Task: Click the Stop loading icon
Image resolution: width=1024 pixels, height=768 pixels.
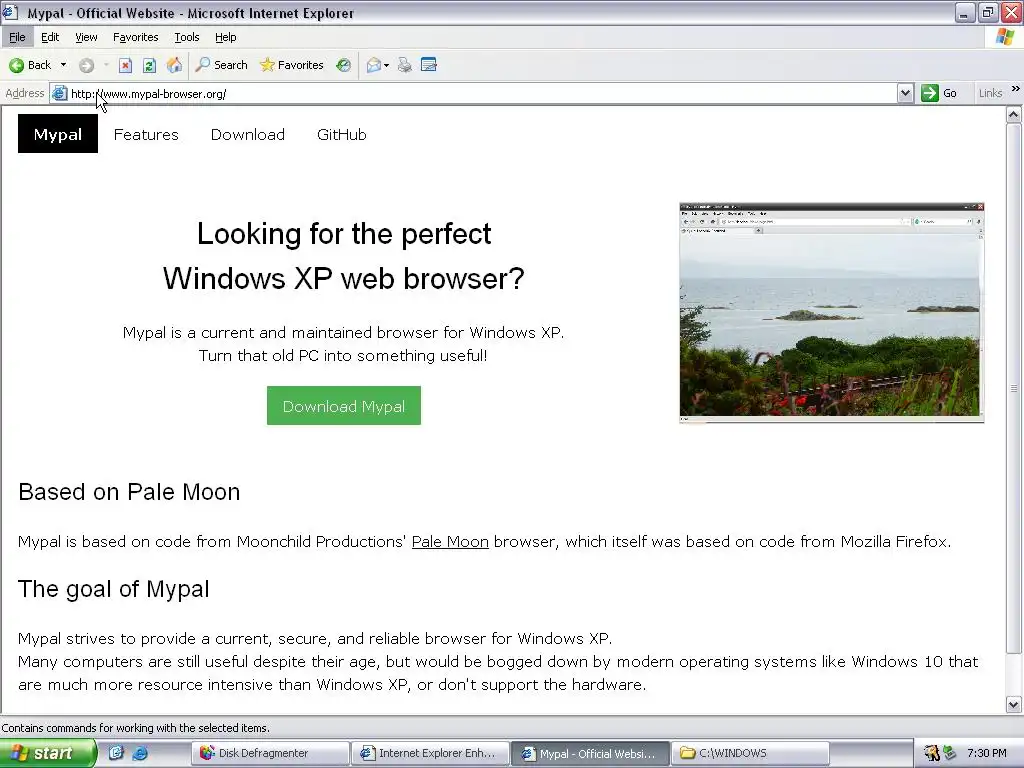Action: (x=125, y=65)
